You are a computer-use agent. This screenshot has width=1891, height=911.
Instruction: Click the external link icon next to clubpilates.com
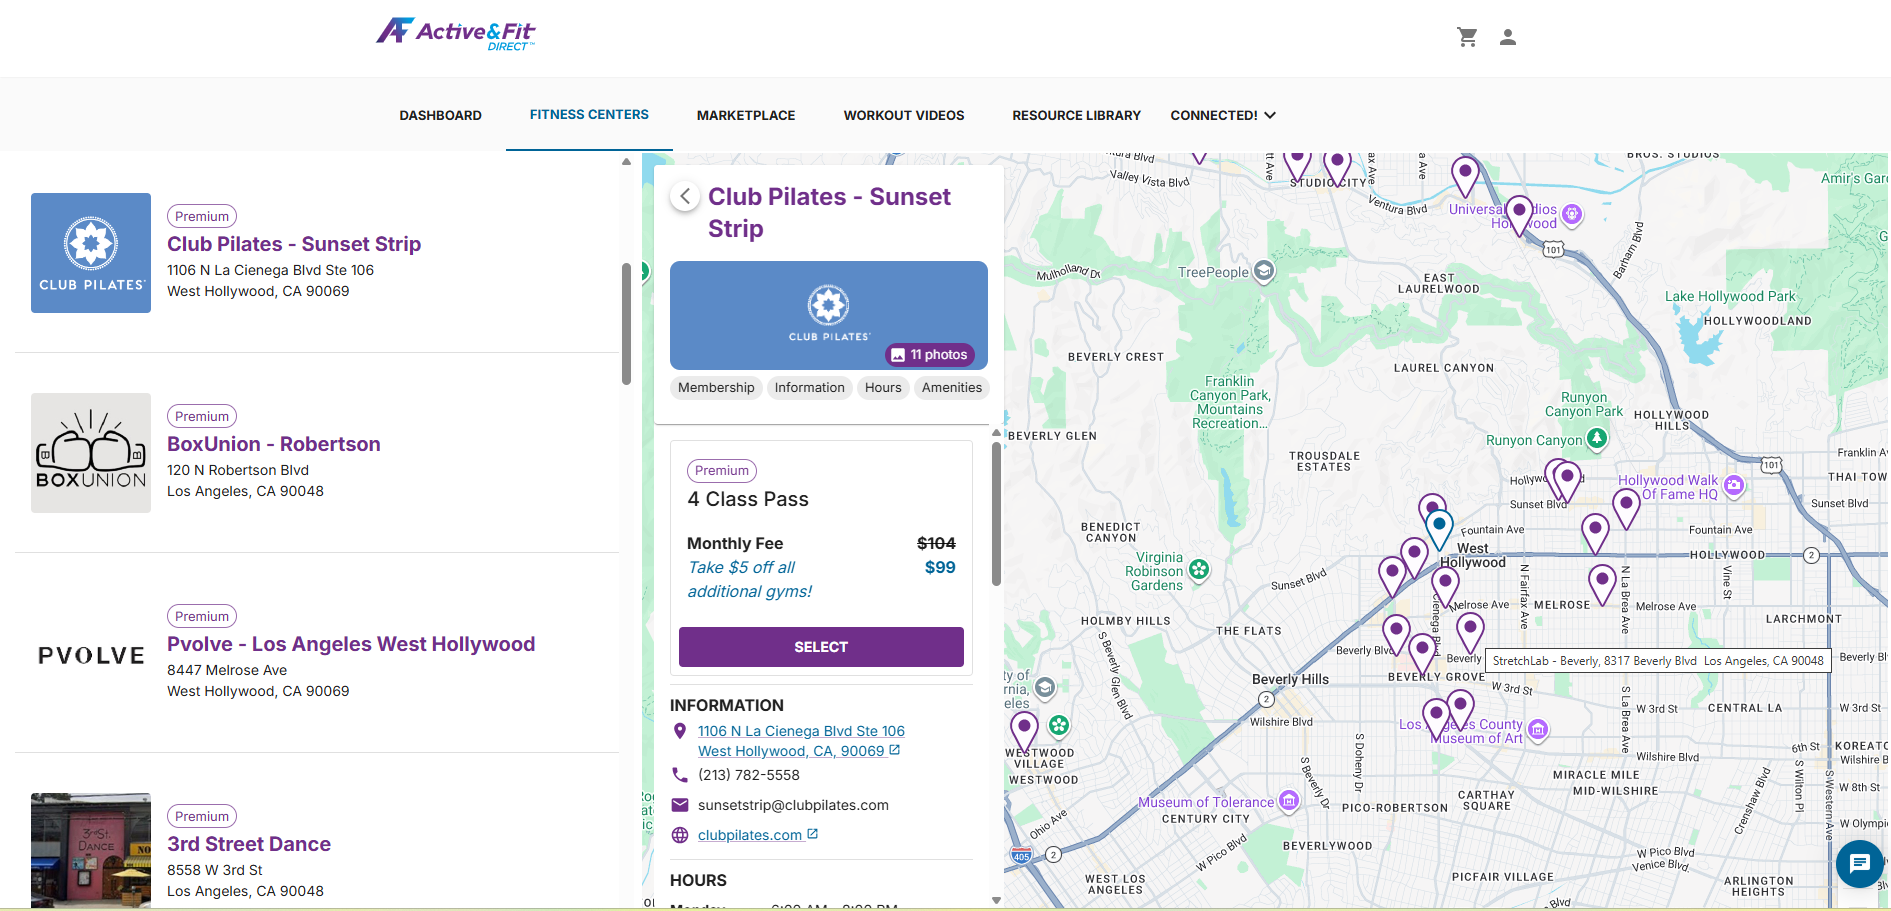tap(813, 834)
